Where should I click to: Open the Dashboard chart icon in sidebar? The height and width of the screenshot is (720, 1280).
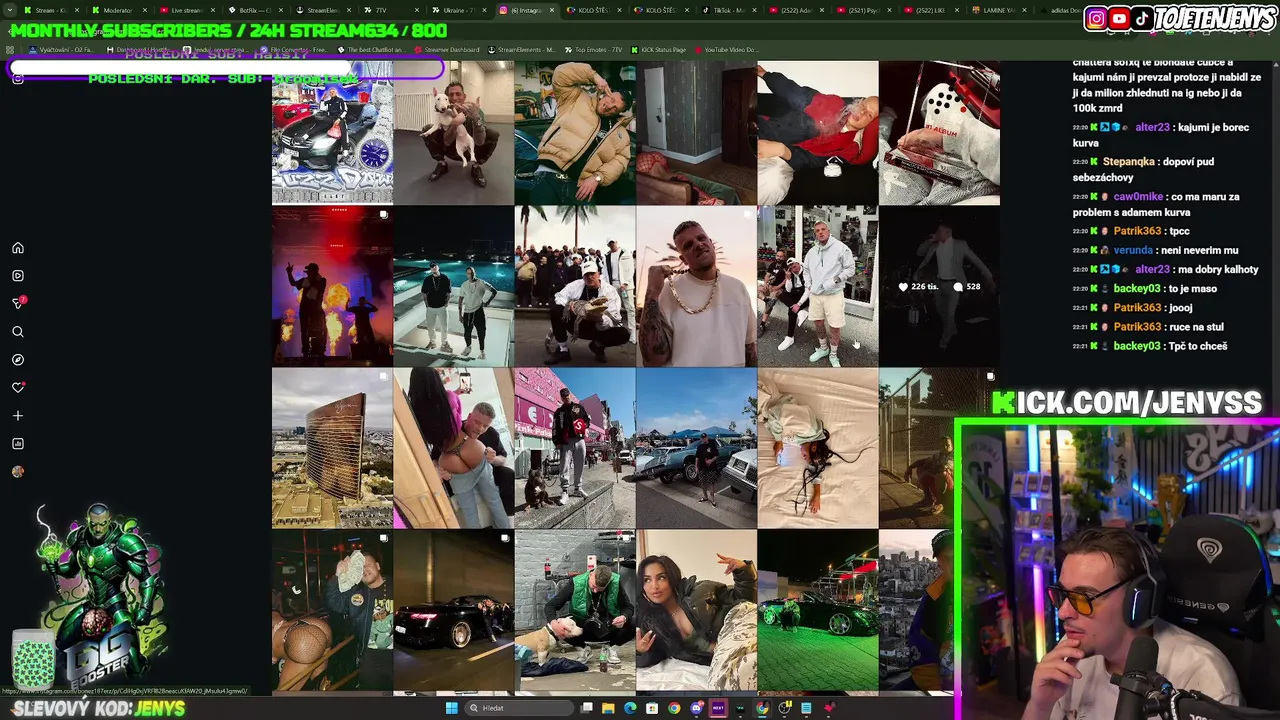click(x=18, y=444)
